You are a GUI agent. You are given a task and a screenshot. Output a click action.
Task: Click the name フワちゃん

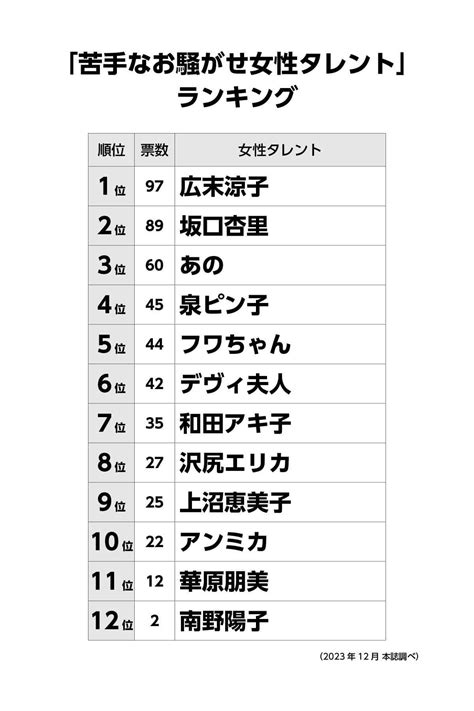coord(235,344)
